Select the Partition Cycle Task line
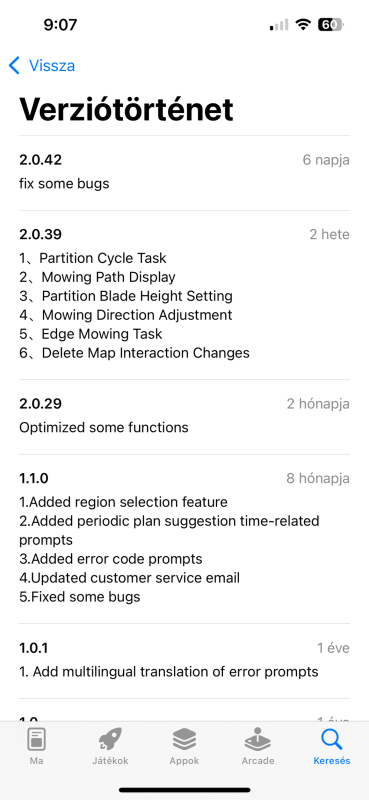This screenshot has height=800, width=369. point(93,258)
